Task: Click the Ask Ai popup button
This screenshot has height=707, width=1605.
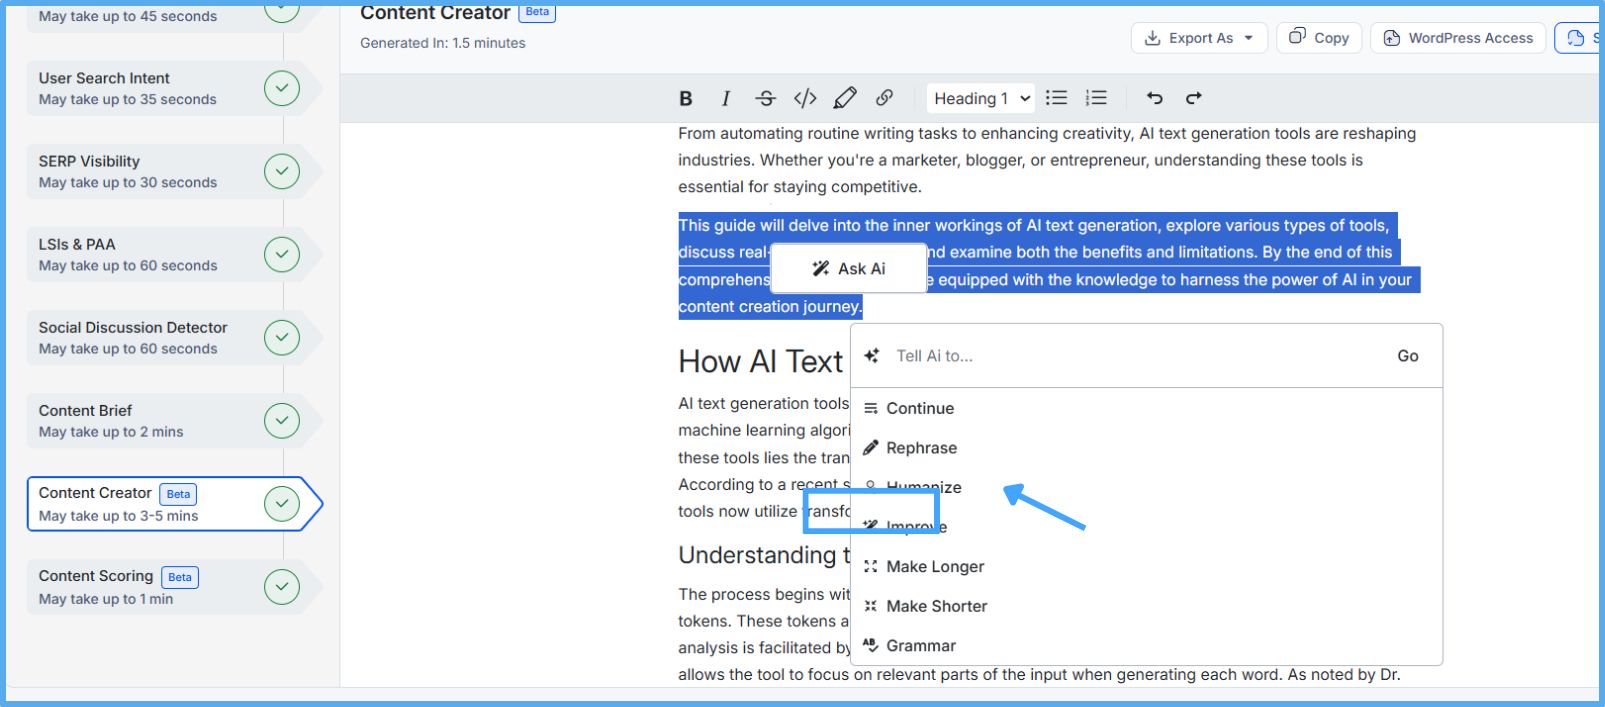Action: [x=849, y=268]
